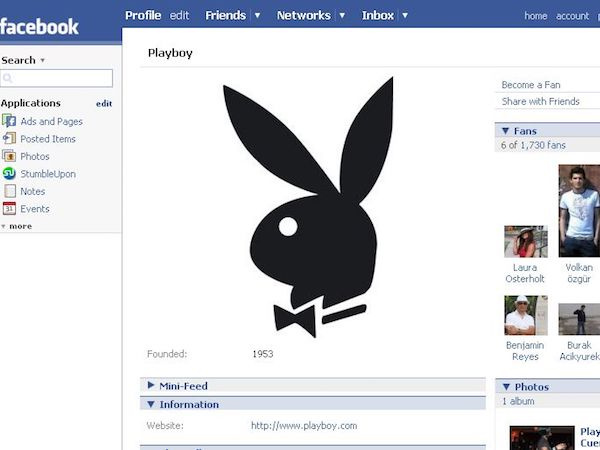Click the magnifier icon in search box
Screen dimensions: 600x450
(7, 78)
